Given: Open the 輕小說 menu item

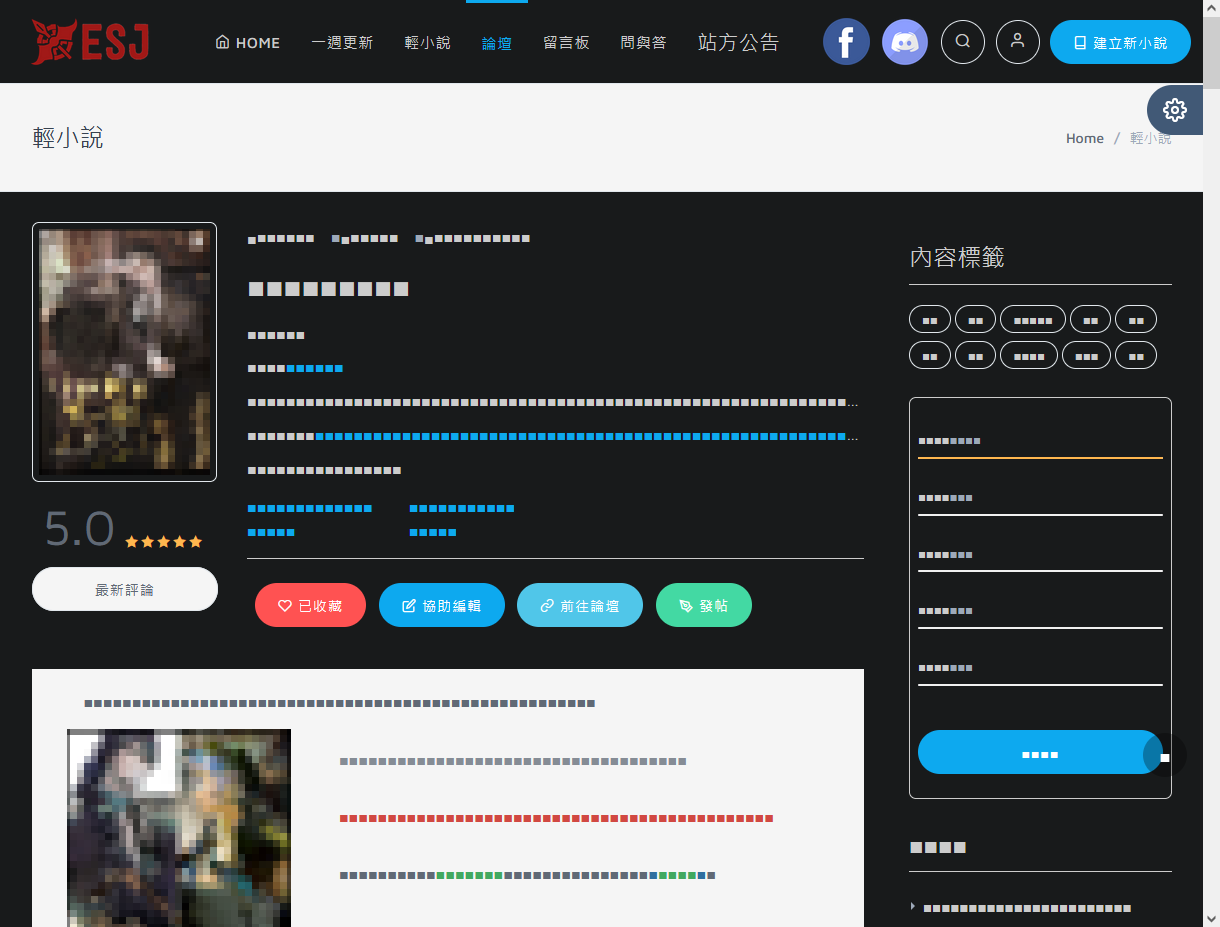Looking at the screenshot, I should click(x=427, y=43).
